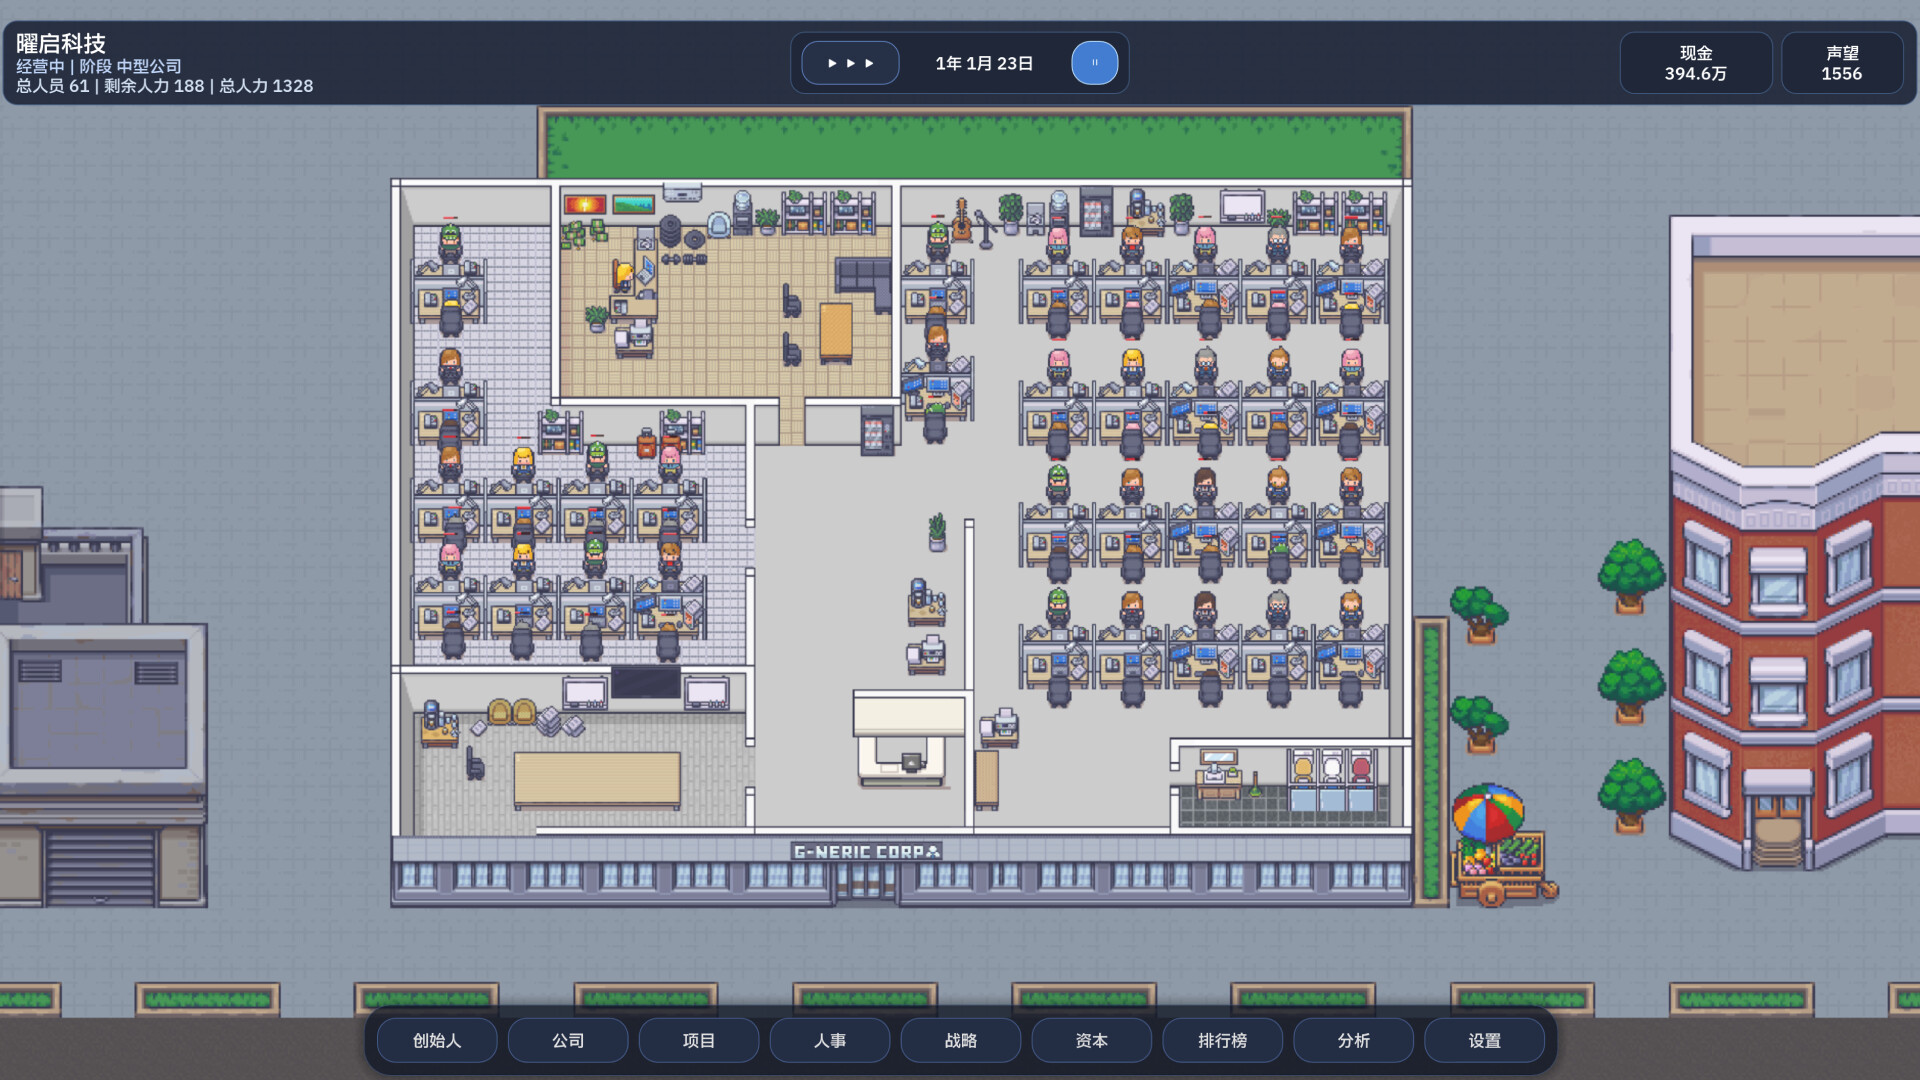1920x1080 pixels.
Task: Open the 人事 panel
Action: [830, 1040]
